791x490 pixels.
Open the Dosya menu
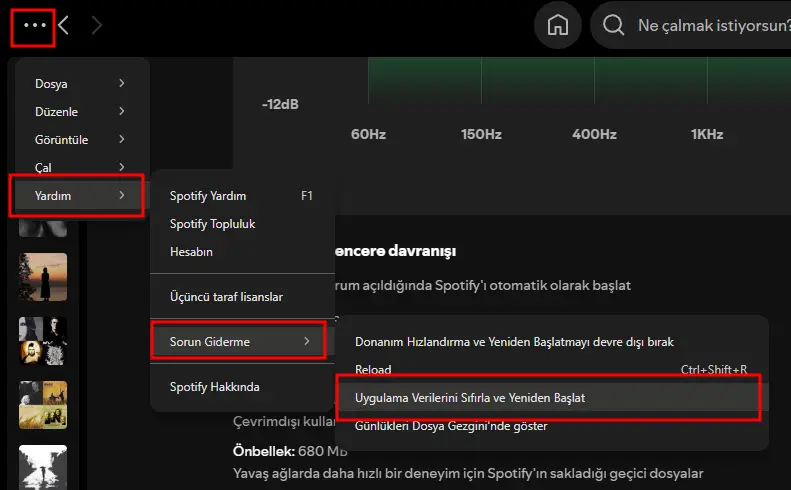coord(80,84)
